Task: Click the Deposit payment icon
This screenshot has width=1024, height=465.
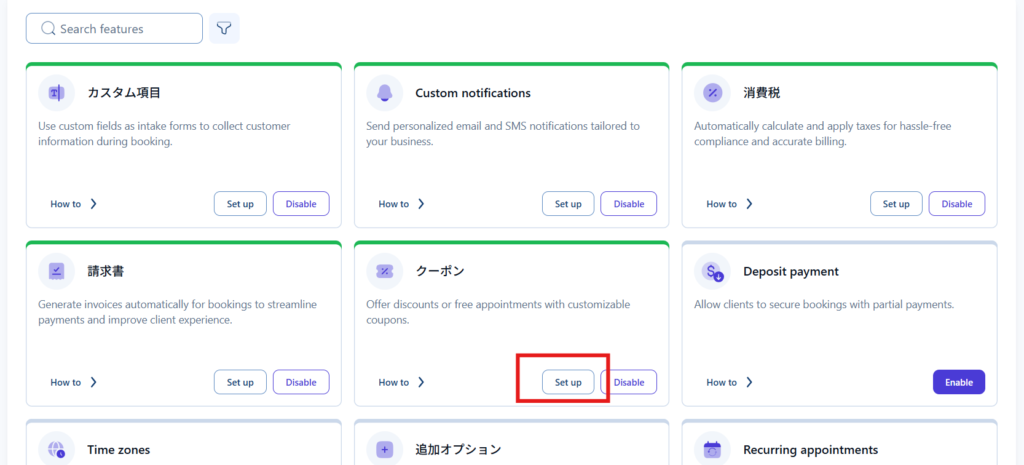Action: tap(712, 271)
